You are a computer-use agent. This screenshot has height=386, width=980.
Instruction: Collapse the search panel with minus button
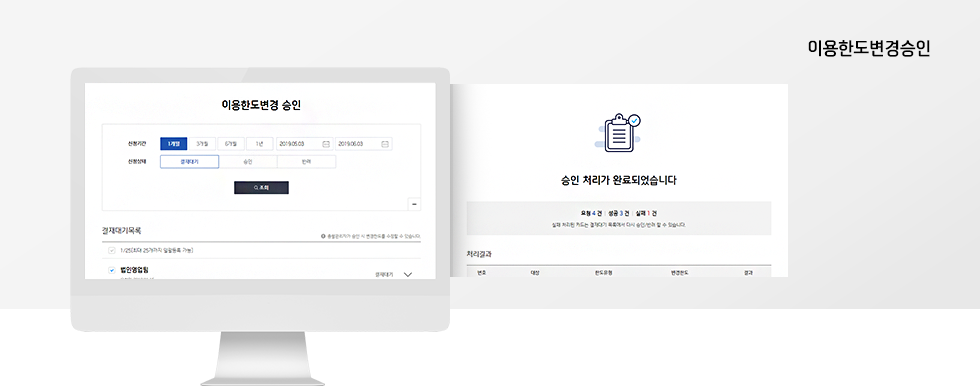coord(414,204)
